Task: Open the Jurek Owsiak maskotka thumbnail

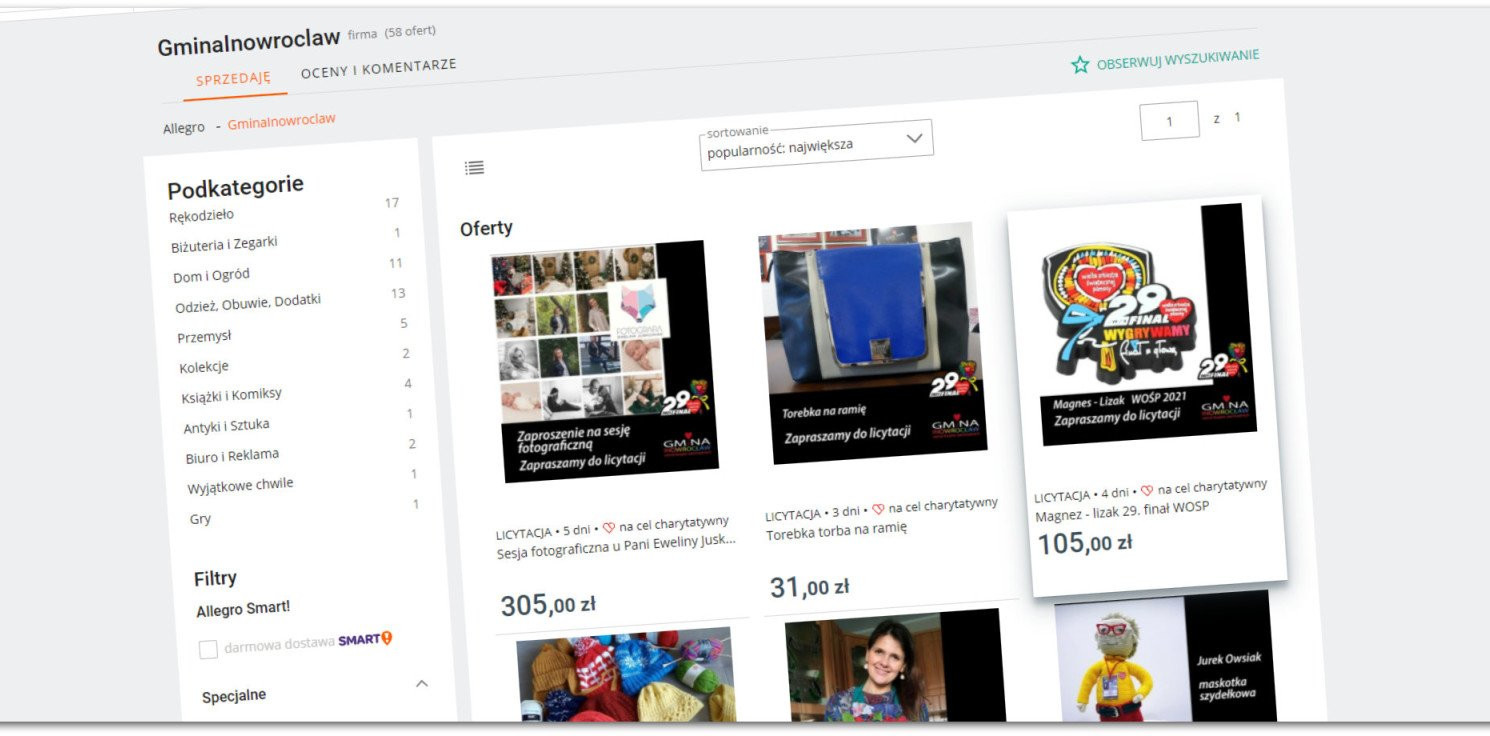Action: (x=1164, y=655)
